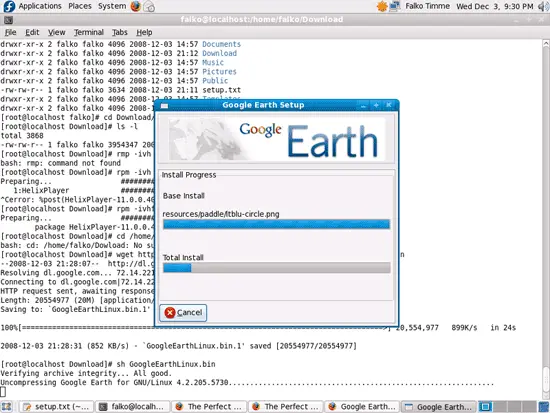The height and width of the screenshot is (413, 550).
Task: Open the System menu
Action: [x=112, y=6]
